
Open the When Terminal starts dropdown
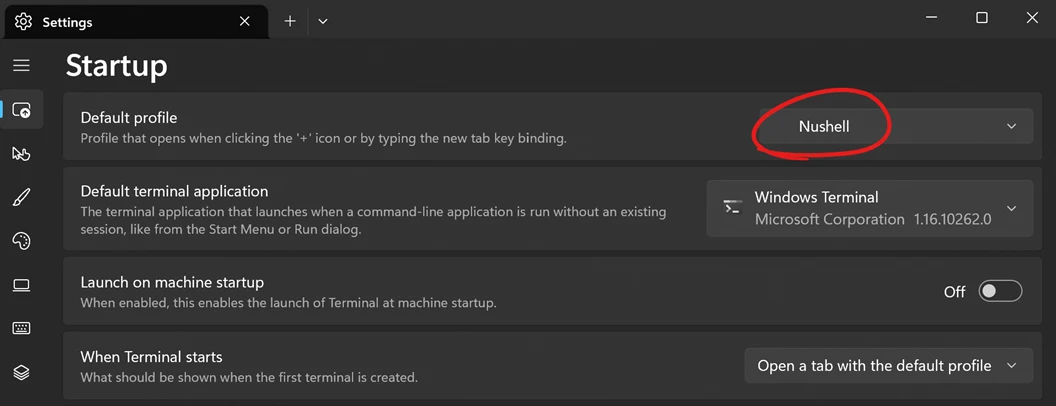point(888,366)
